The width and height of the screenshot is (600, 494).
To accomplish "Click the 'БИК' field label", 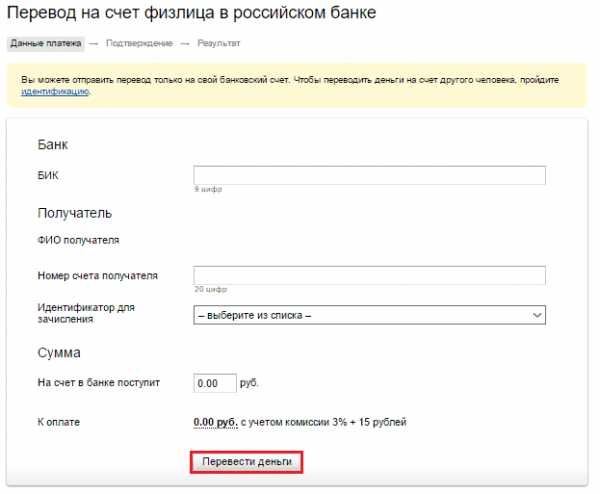I will coord(48,175).
